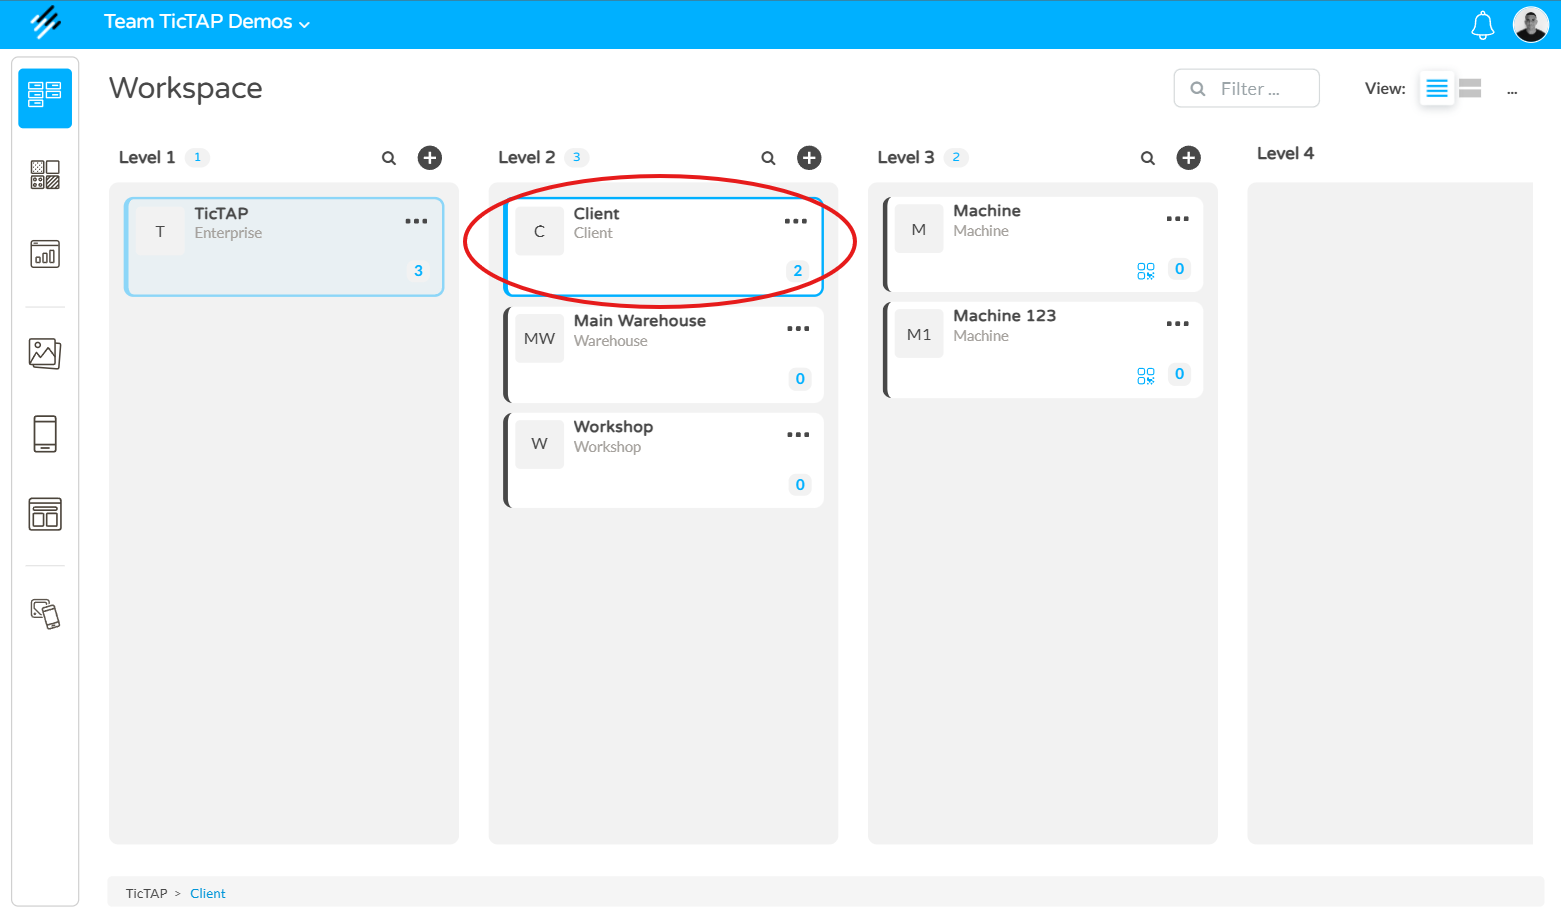The image size is (1561, 914).
Task: Open the image gallery sidebar icon
Action: tap(45, 353)
